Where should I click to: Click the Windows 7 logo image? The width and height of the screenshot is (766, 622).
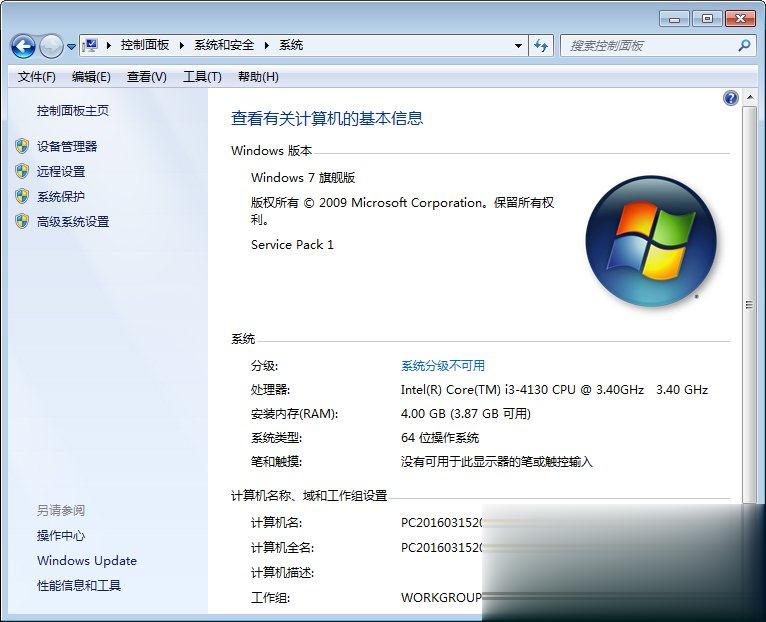pos(651,241)
